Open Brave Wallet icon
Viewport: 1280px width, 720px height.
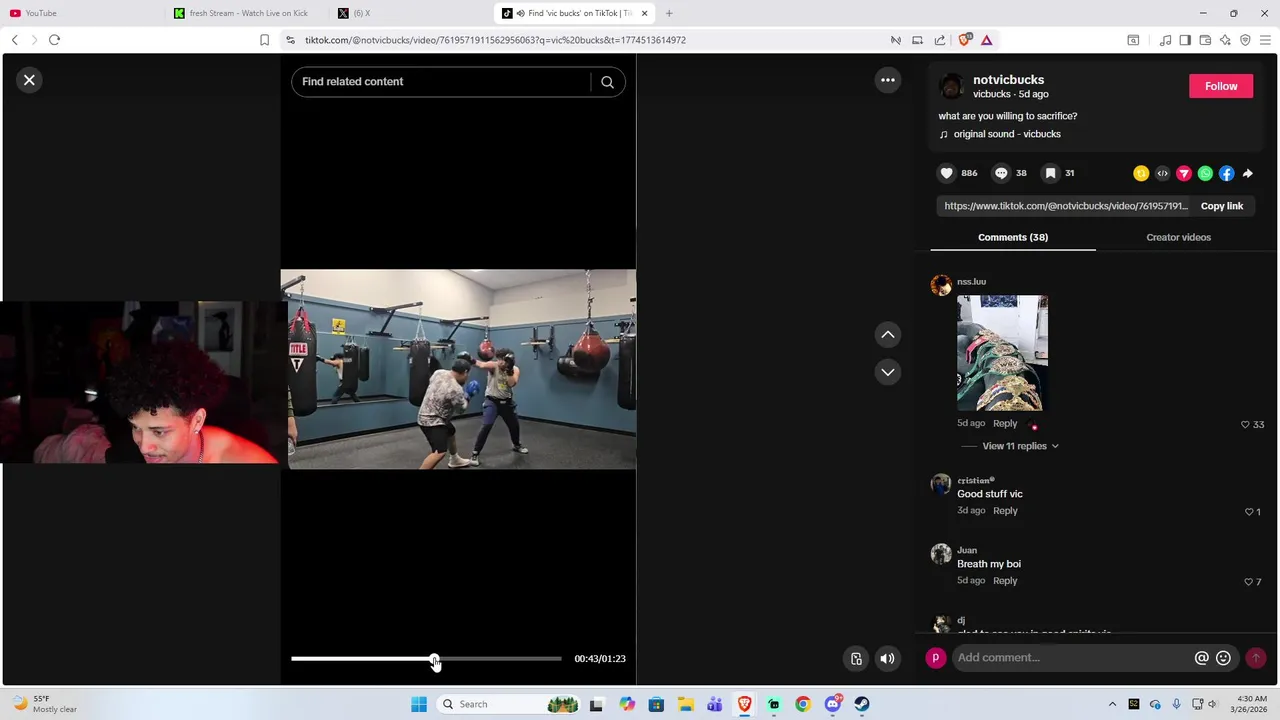coord(1205,40)
